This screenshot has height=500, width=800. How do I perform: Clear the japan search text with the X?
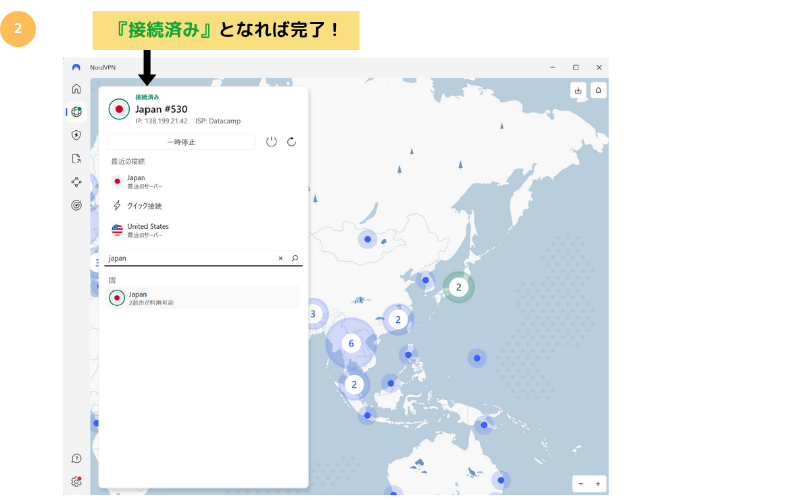point(280,258)
